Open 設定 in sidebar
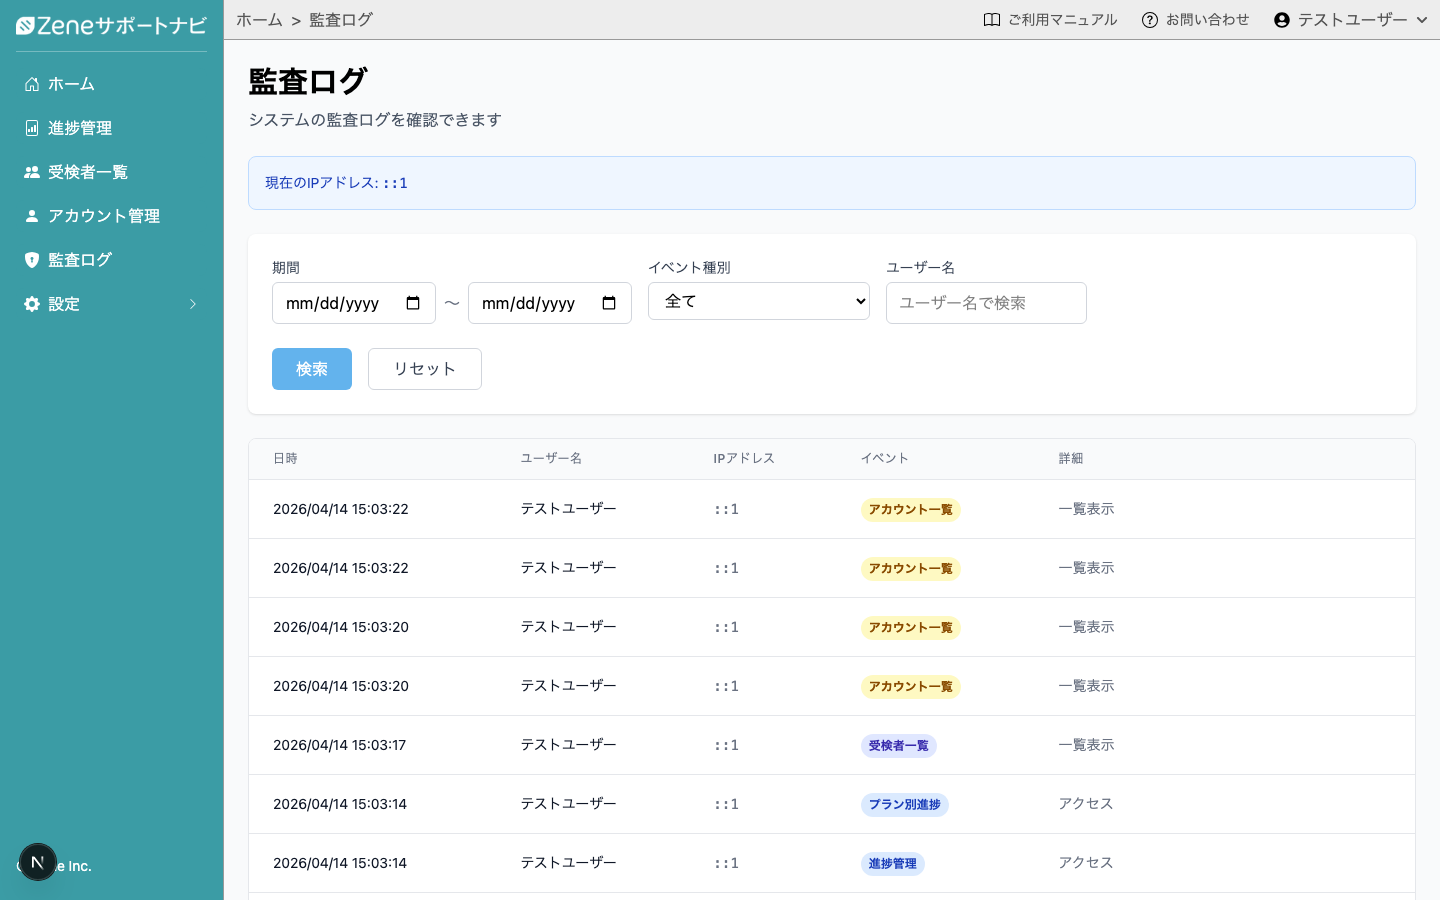The height and width of the screenshot is (900, 1440). pos(112,304)
